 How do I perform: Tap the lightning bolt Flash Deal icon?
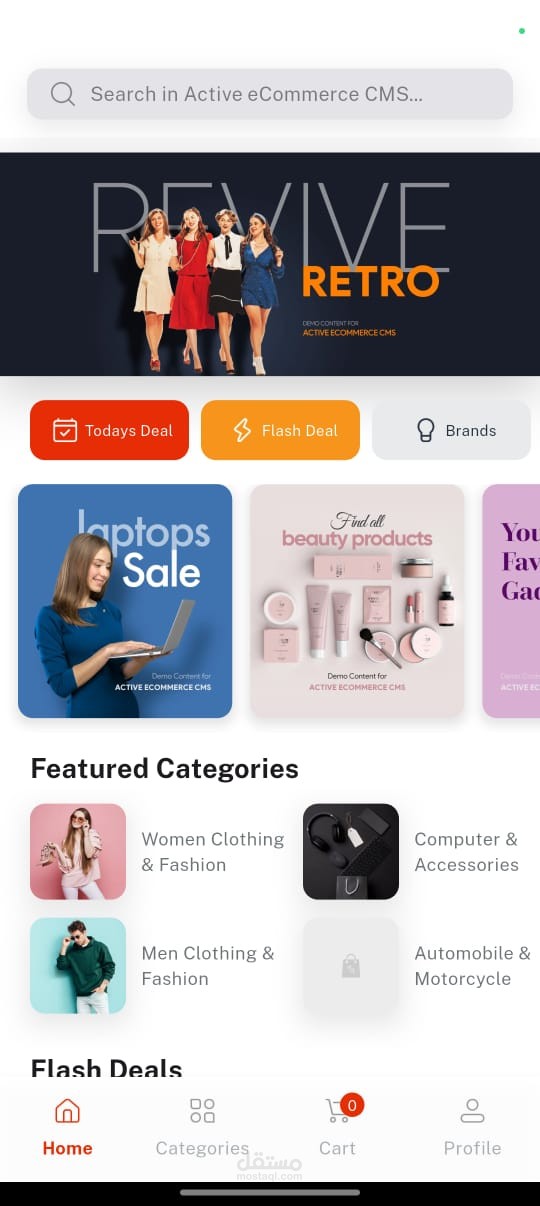pyautogui.click(x=242, y=430)
